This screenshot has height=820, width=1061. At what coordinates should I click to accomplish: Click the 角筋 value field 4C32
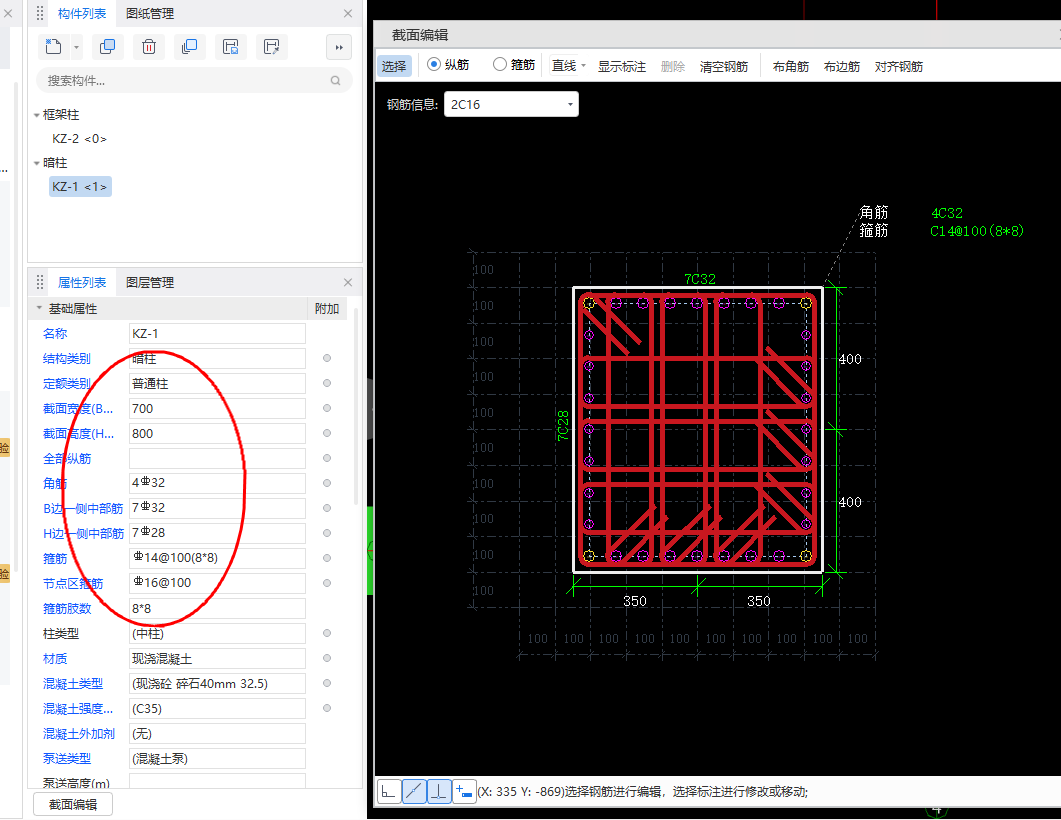point(217,483)
